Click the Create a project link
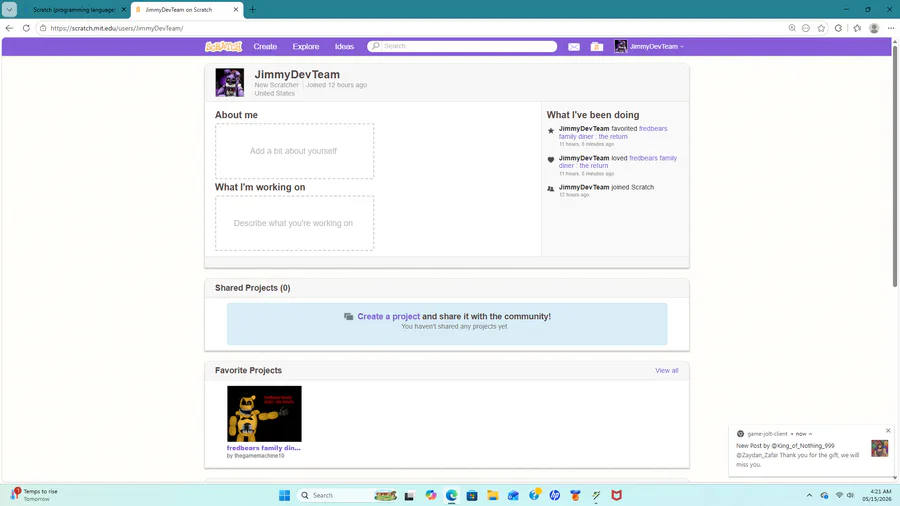Image resolution: width=900 pixels, height=506 pixels. pyautogui.click(x=388, y=316)
